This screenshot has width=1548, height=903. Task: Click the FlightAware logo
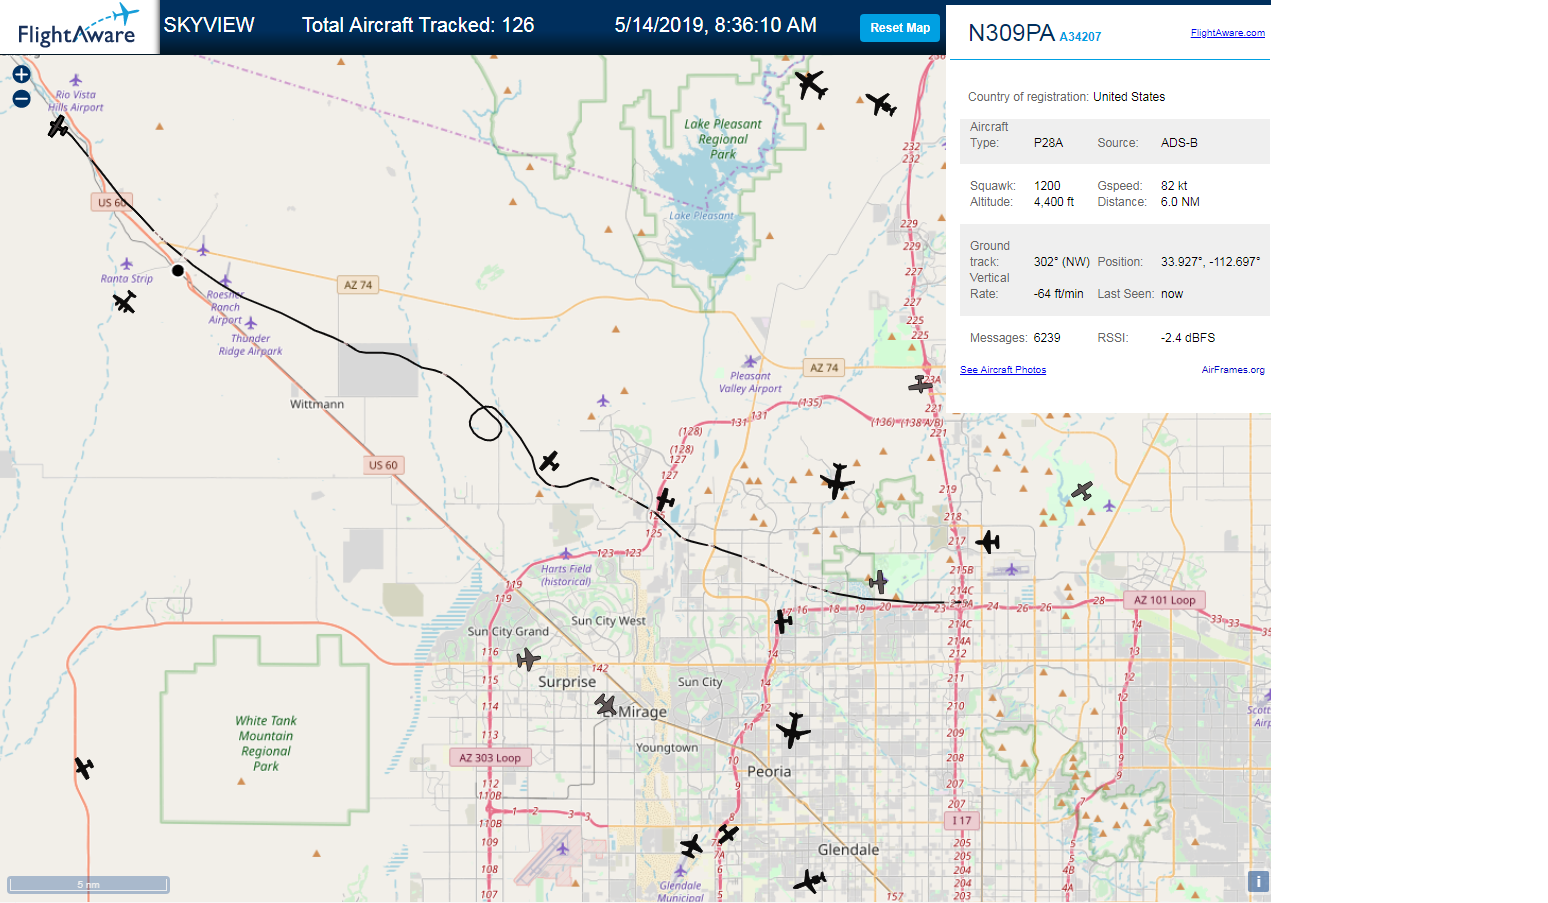point(78,27)
